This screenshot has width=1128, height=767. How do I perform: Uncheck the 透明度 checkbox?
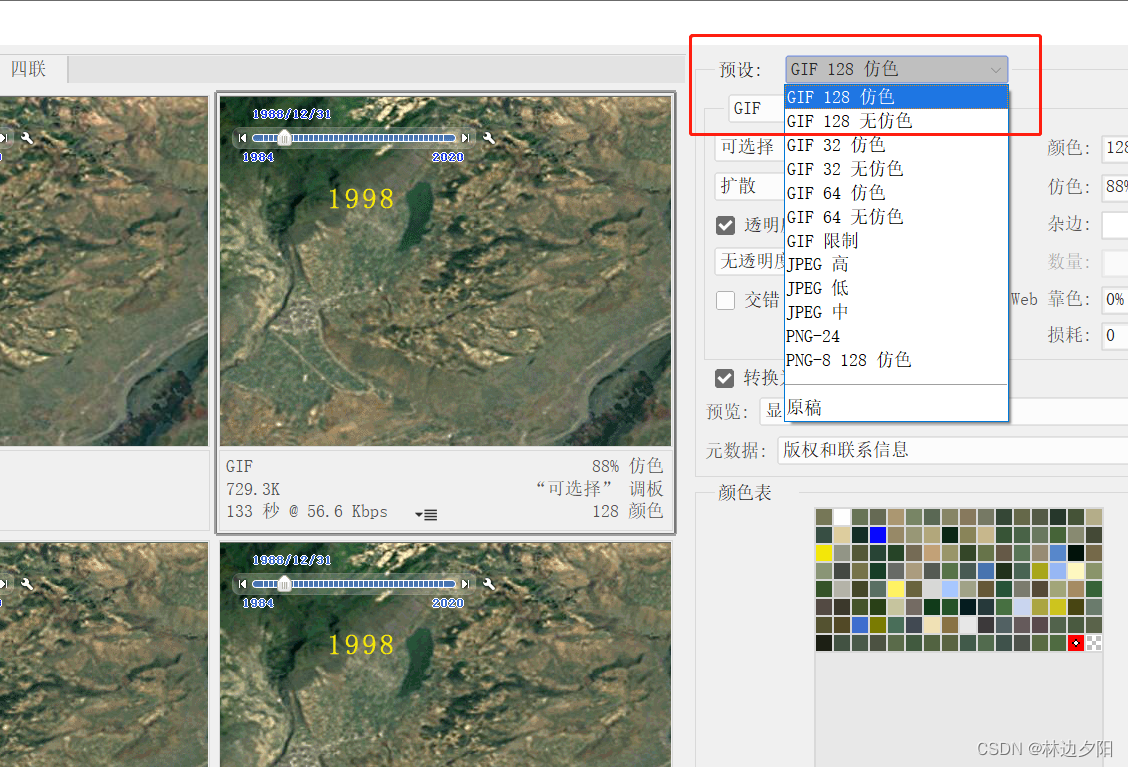click(725, 225)
